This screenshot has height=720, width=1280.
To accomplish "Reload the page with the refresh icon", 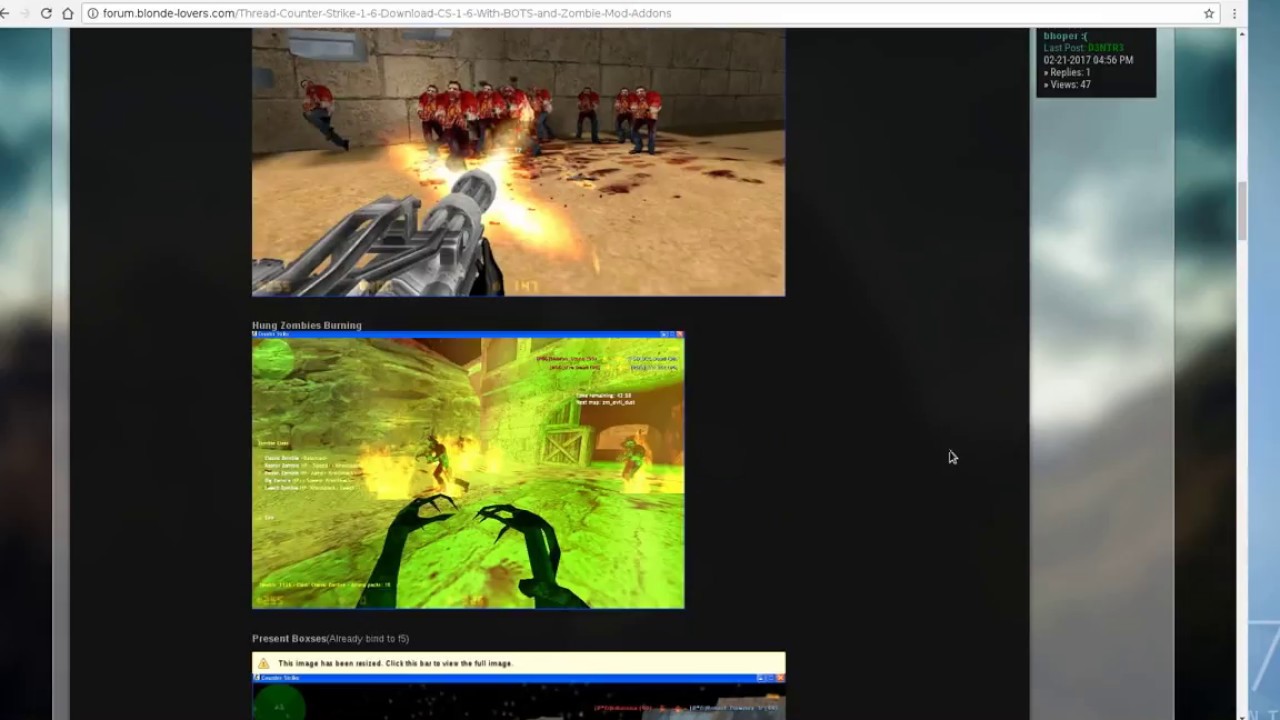I will pyautogui.click(x=46, y=13).
